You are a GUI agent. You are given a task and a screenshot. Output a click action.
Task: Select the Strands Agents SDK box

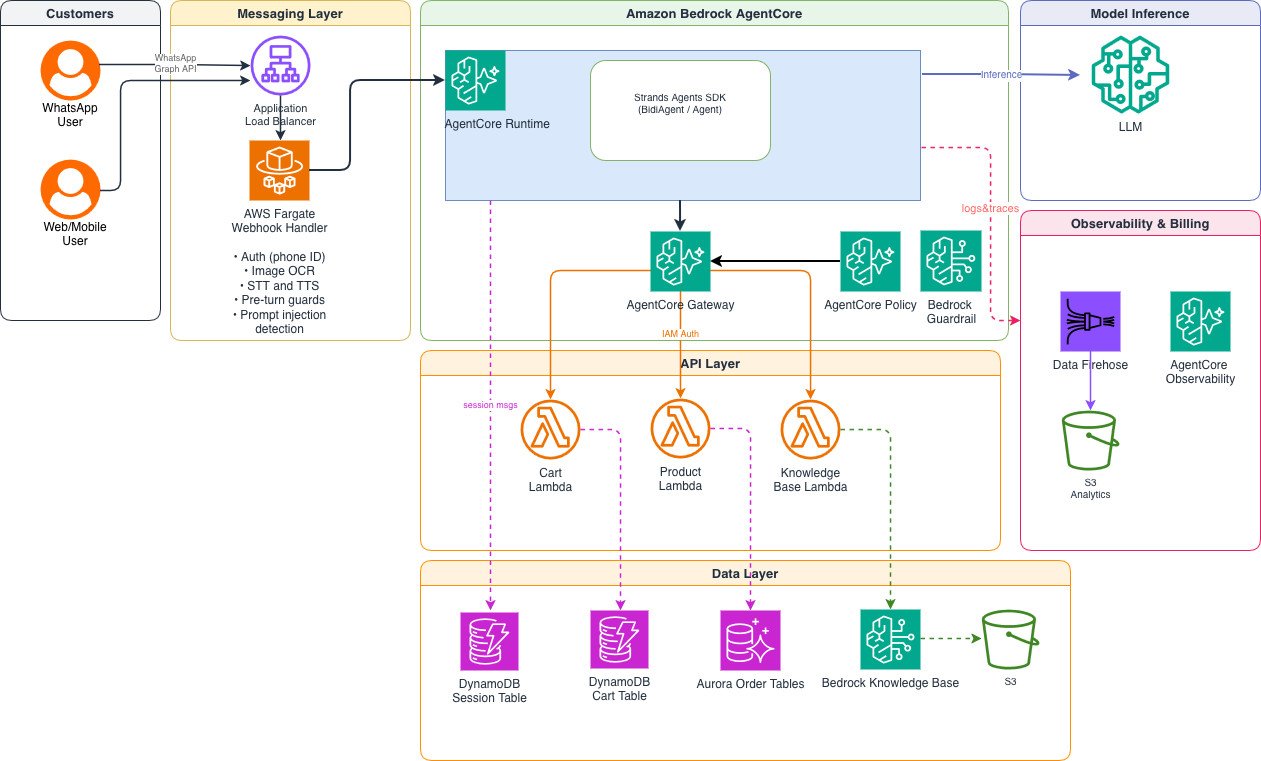point(680,110)
